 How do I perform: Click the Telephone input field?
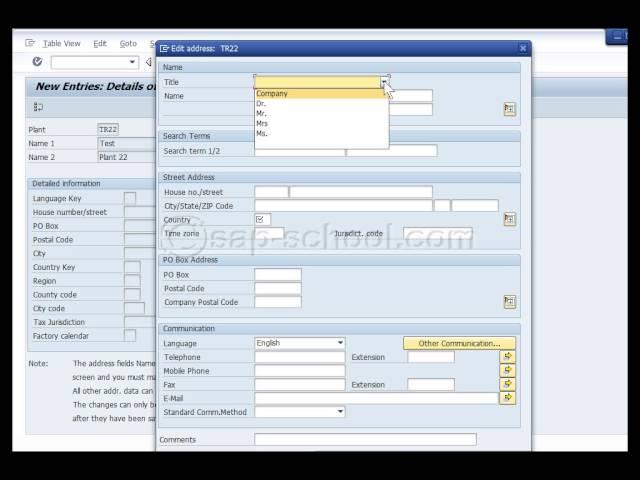point(300,357)
